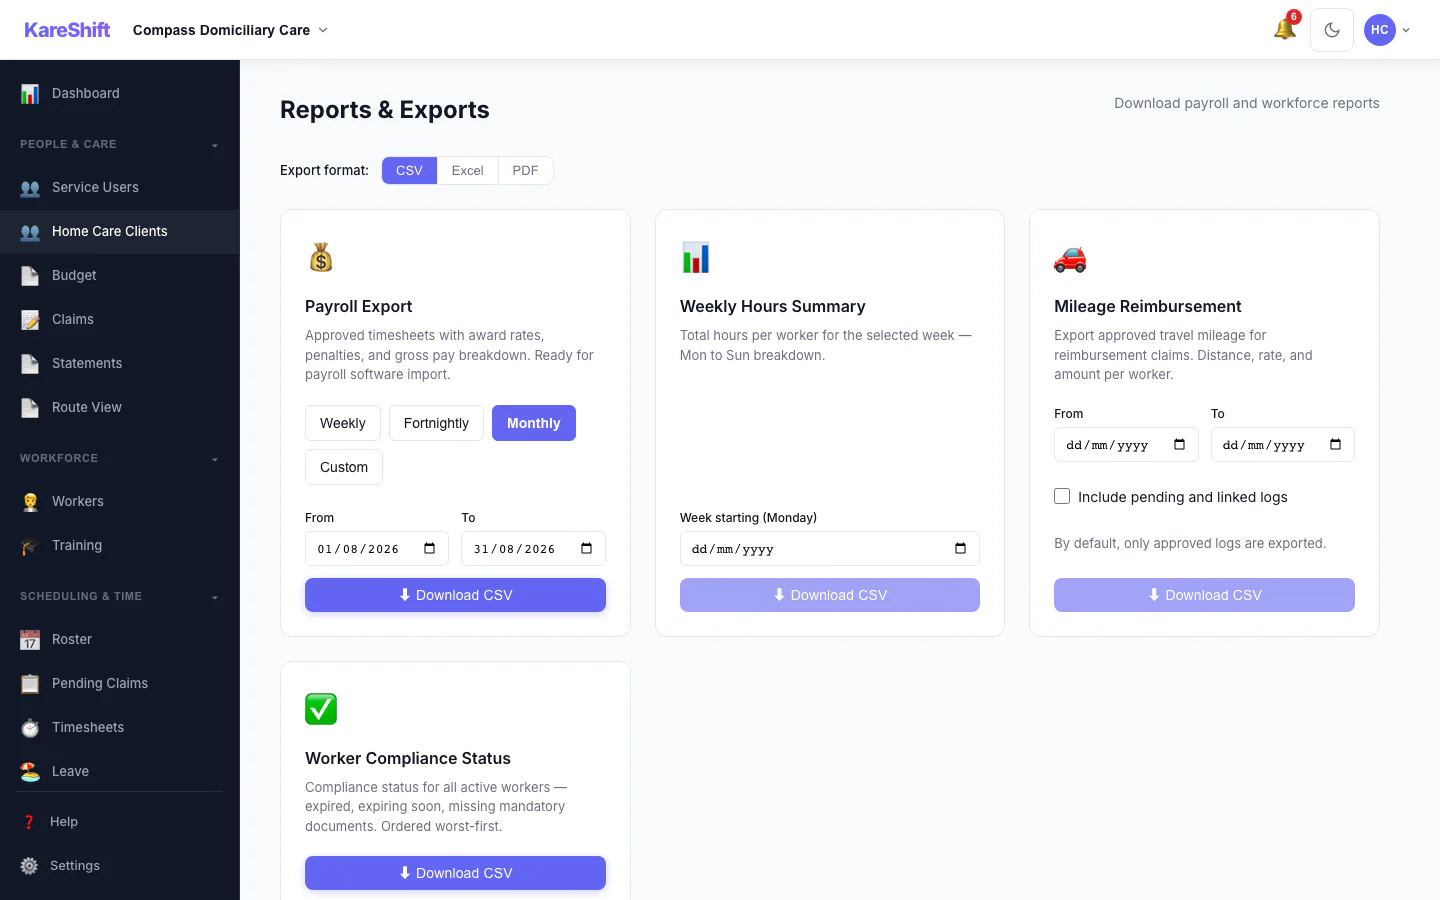Click the Workers person icon
Image resolution: width=1440 pixels, height=900 pixels.
click(x=30, y=502)
